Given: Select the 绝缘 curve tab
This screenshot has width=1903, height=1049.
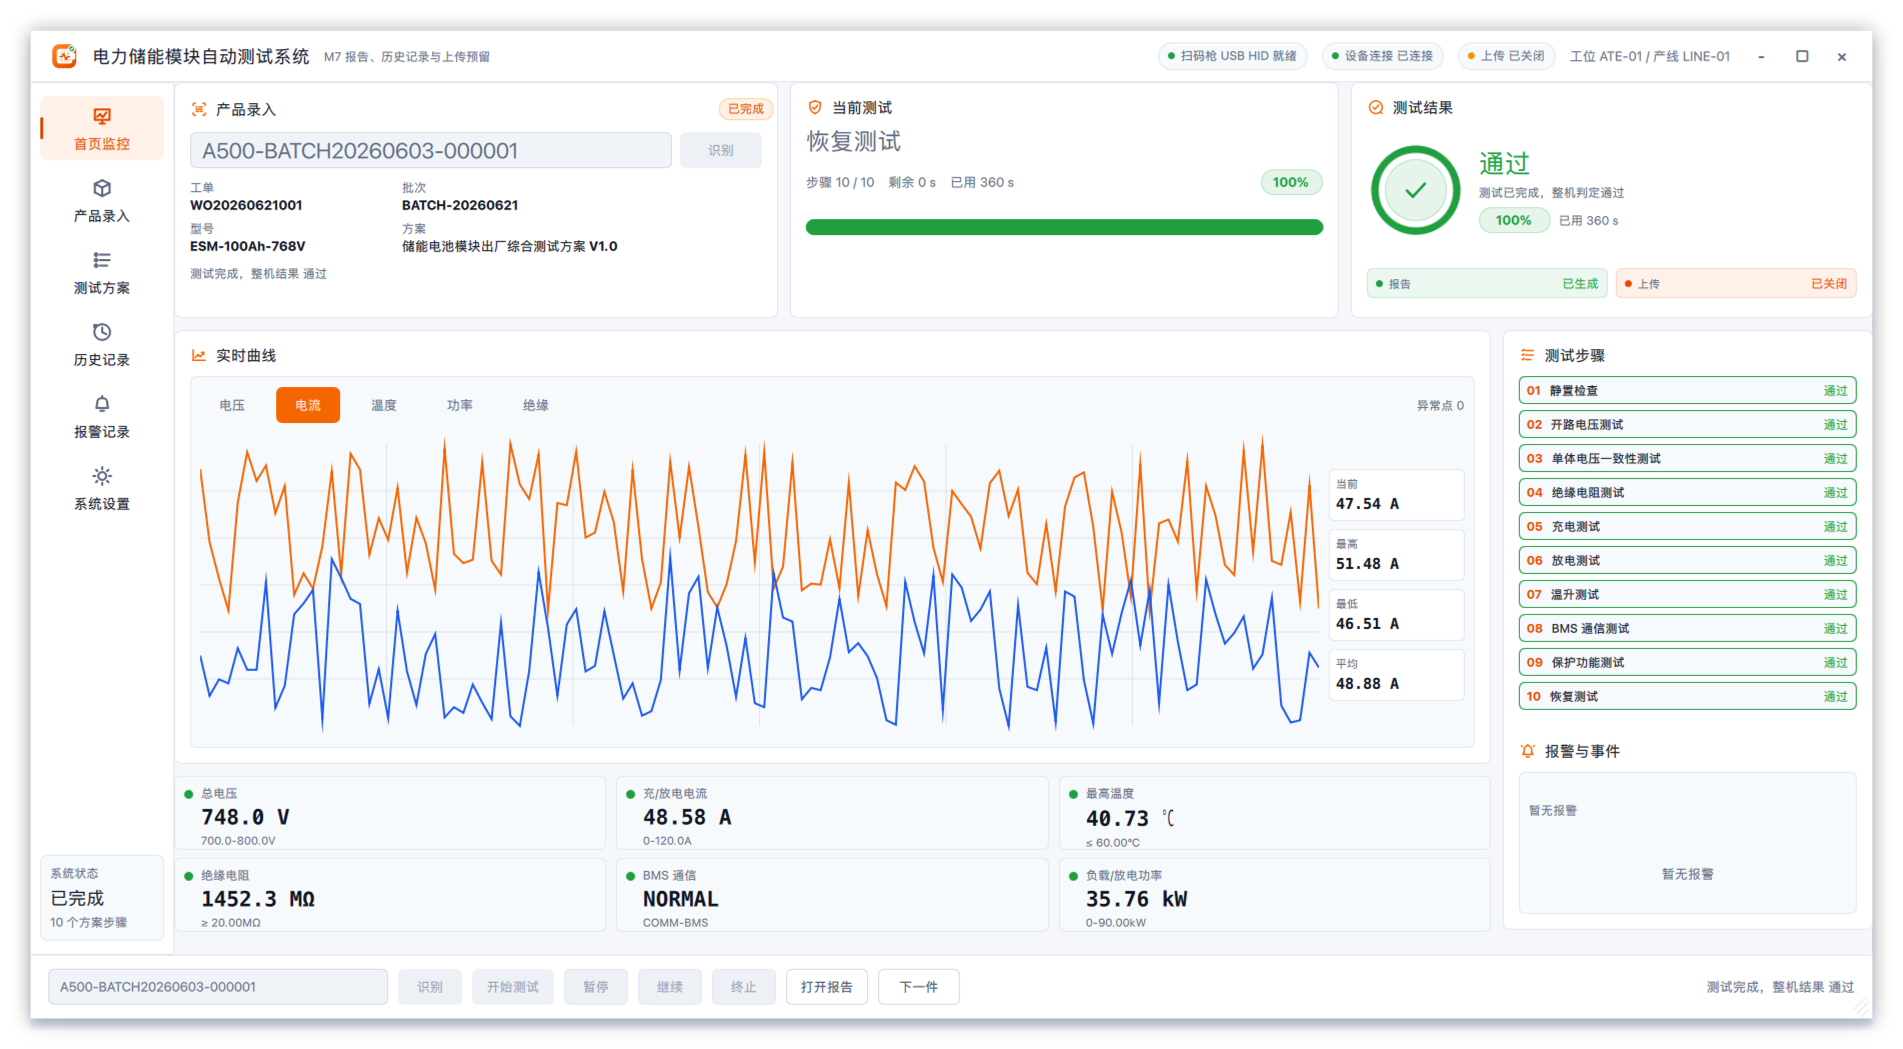Looking at the screenshot, I should click(536, 405).
